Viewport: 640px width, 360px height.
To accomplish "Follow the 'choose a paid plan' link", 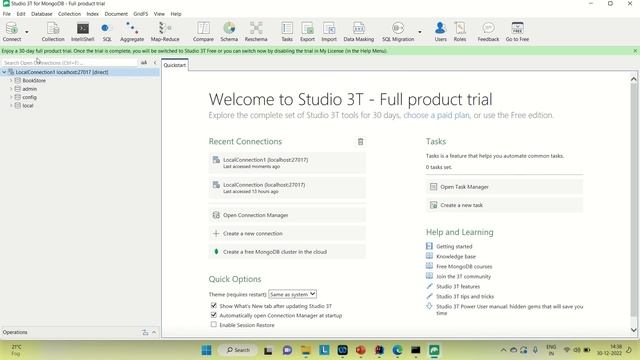I will click(437, 116).
